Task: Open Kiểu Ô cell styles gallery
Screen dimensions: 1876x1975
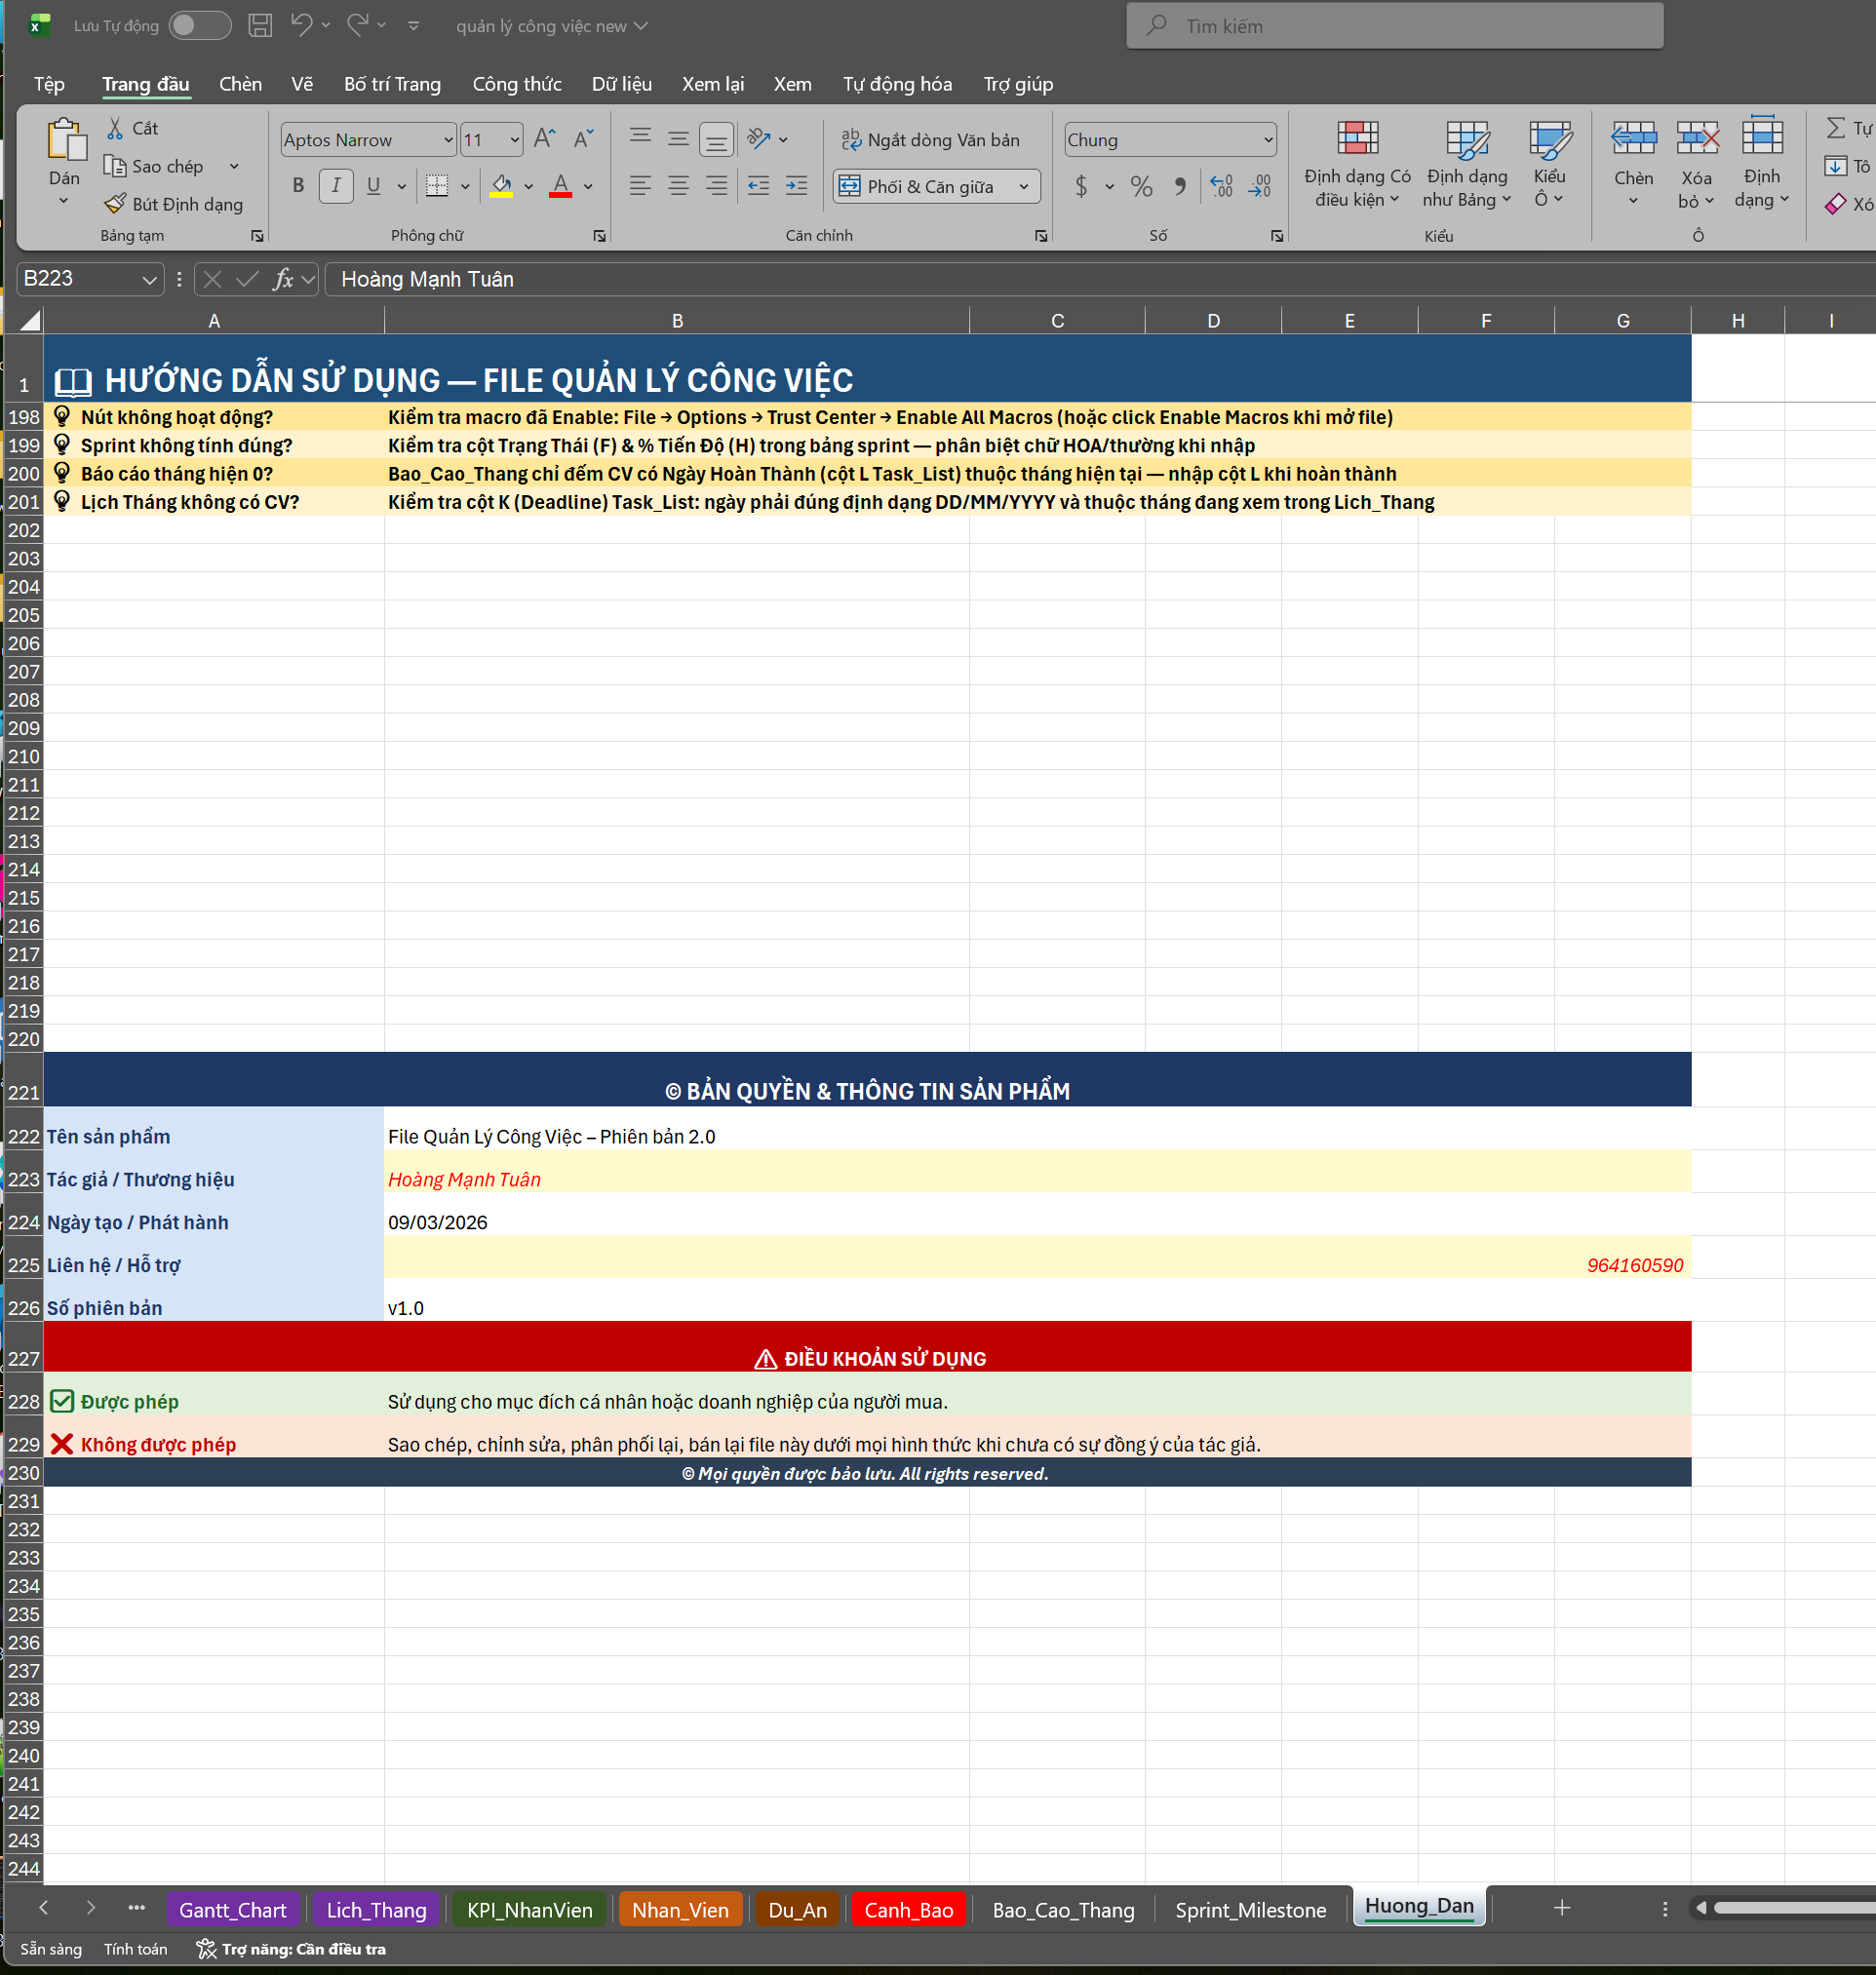Action: click(x=1549, y=164)
